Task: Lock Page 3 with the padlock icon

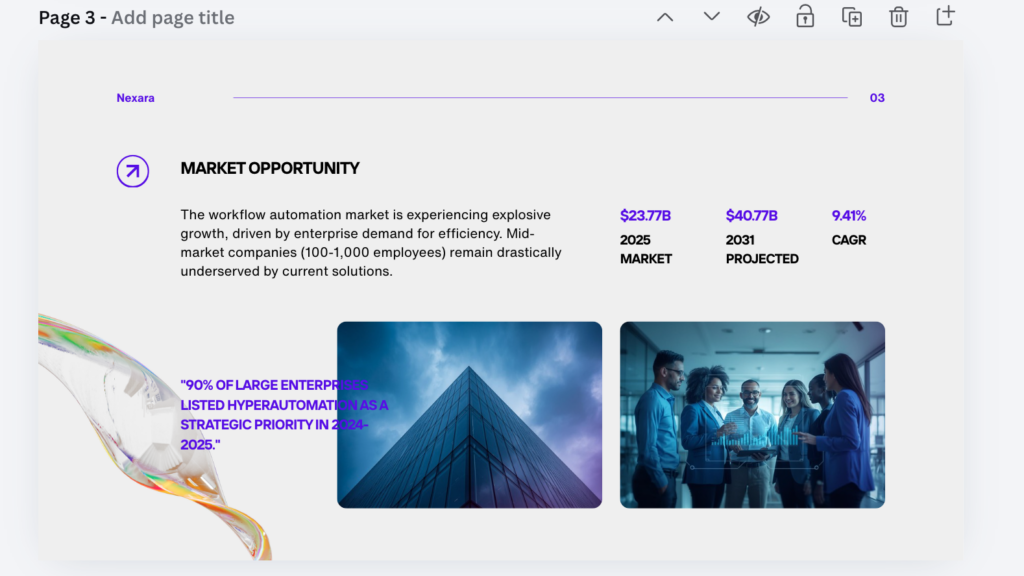Action: point(805,16)
